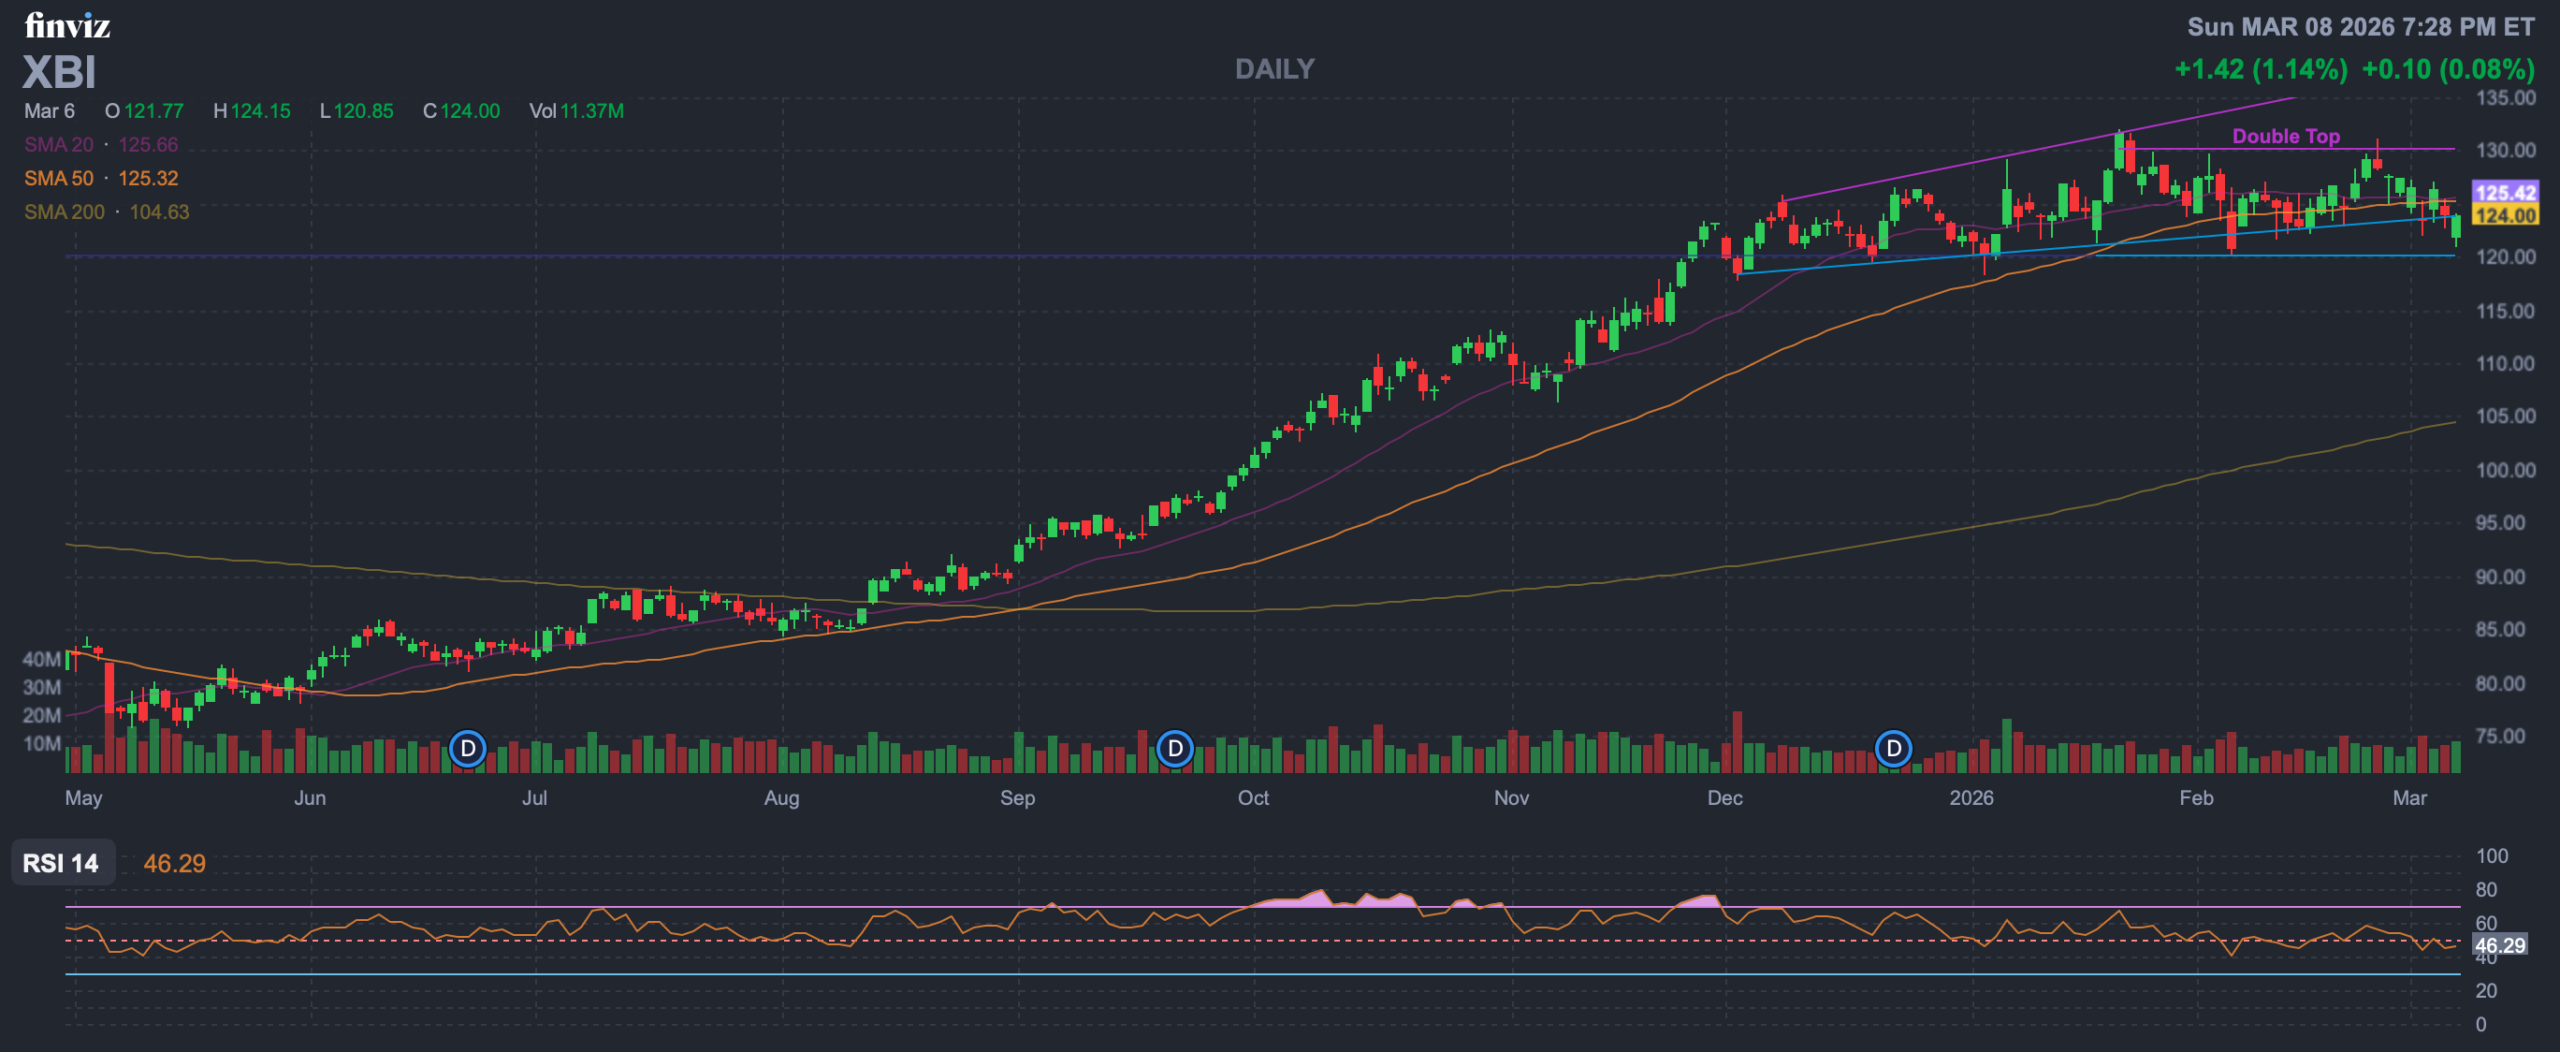Click the 40M volume axis label

(x=42, y=659)
